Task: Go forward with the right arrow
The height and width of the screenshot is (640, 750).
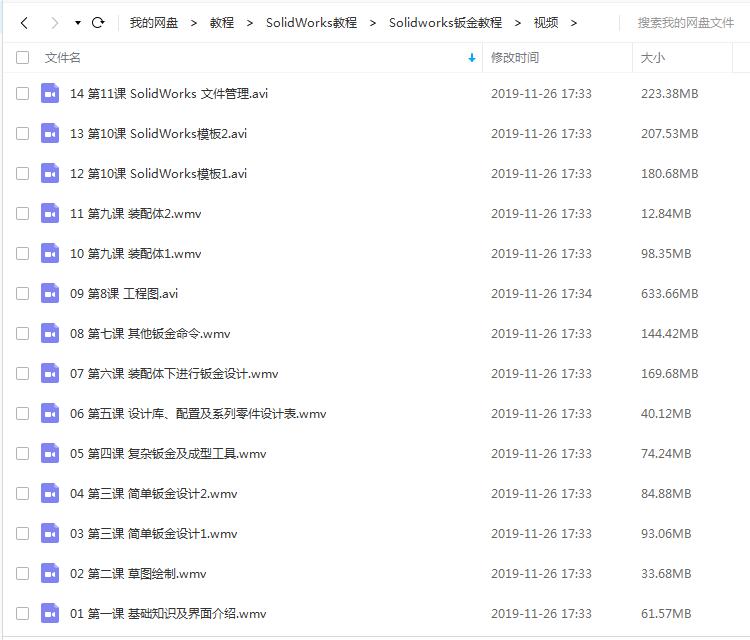Action: [x=55, y=22]
